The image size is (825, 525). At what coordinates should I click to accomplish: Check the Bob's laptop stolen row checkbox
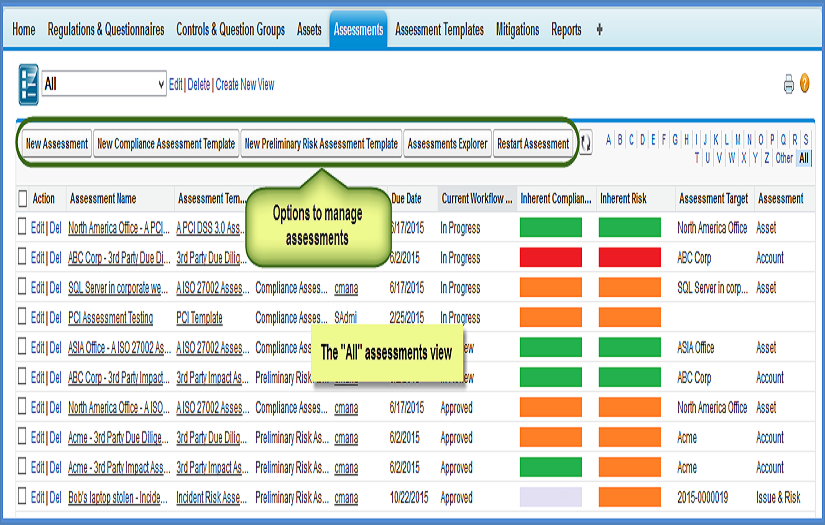tap(22, 497)
